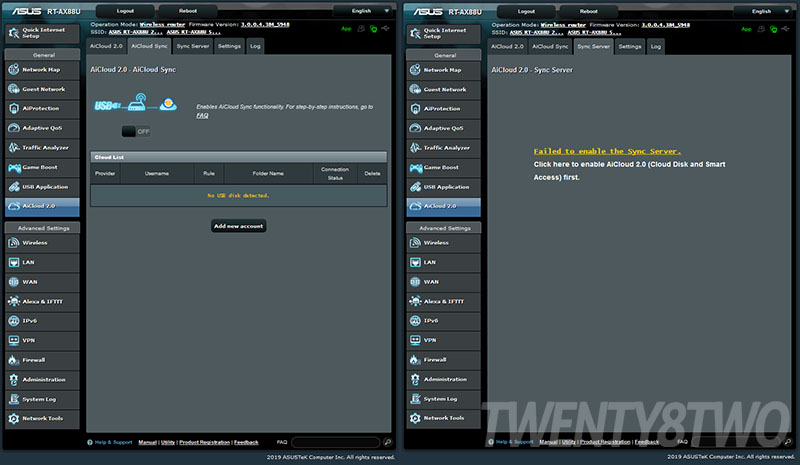Click 'Failed to enable the Sync Server' link

click(x=607, y=151)
